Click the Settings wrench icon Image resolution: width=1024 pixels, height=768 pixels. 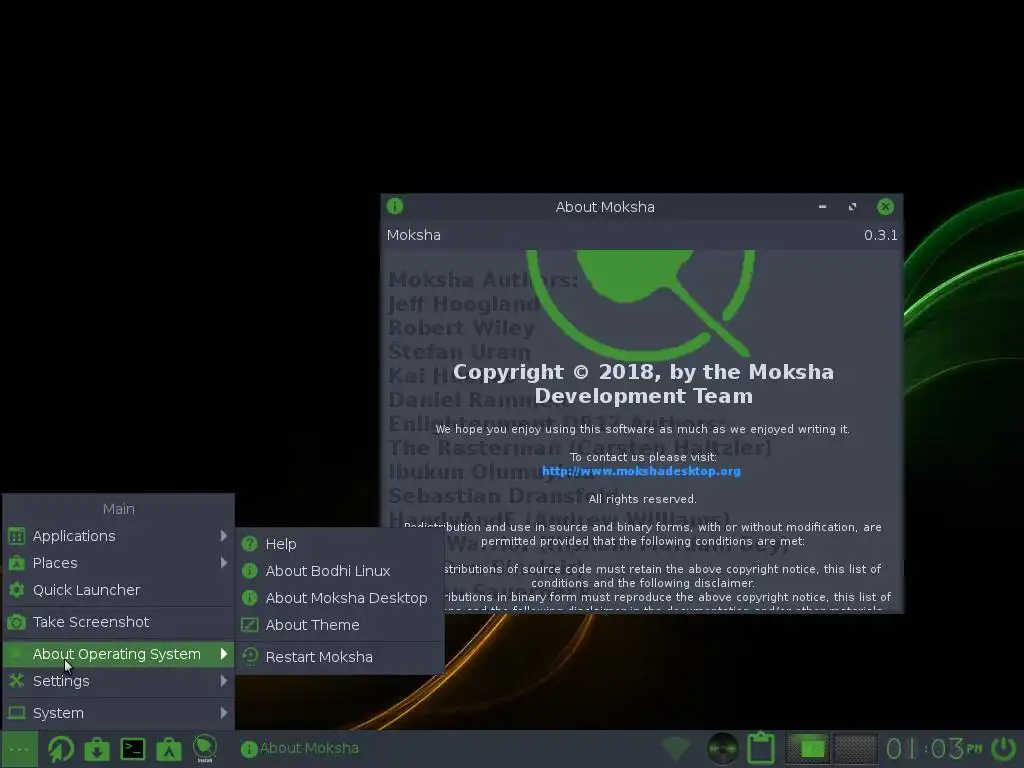click(16, 680)
